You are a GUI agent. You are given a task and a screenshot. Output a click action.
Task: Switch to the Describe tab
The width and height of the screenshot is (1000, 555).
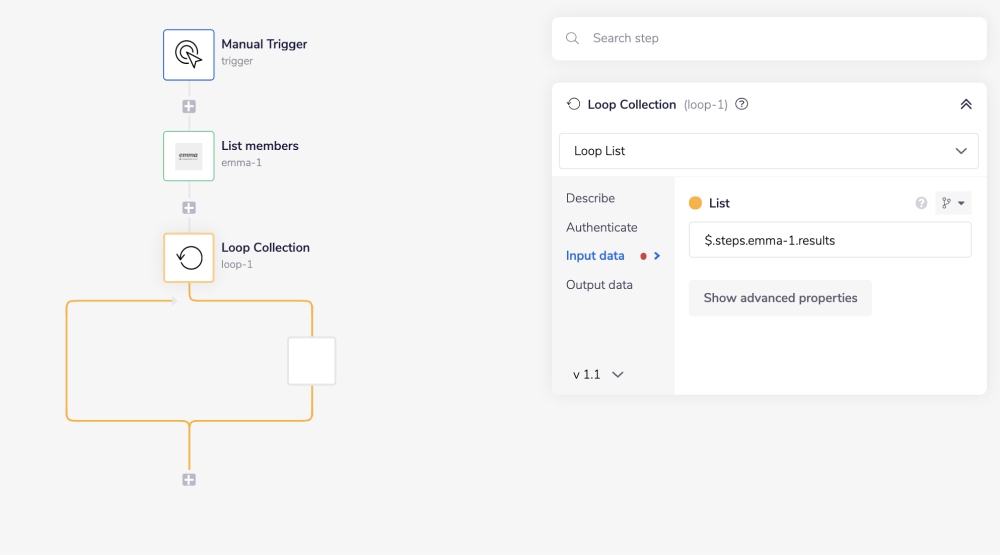click(x=590, y=198)
